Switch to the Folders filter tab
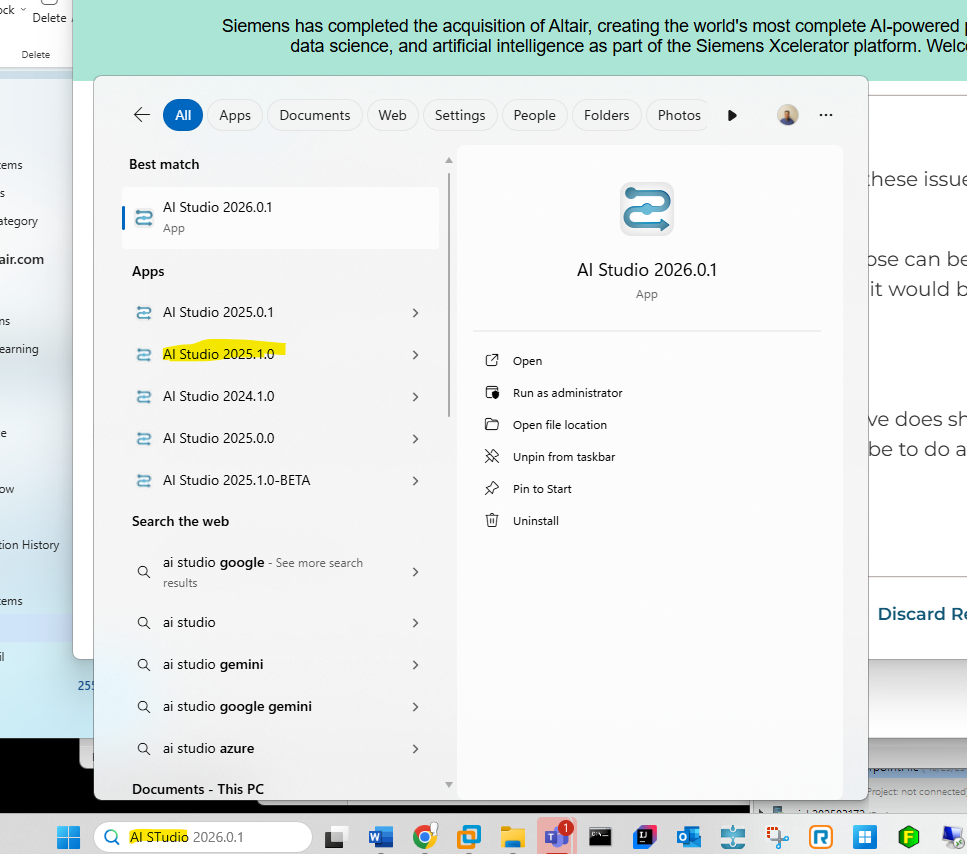Image resolution: width=967 pixels, height=854 pixels. point(607,115)
